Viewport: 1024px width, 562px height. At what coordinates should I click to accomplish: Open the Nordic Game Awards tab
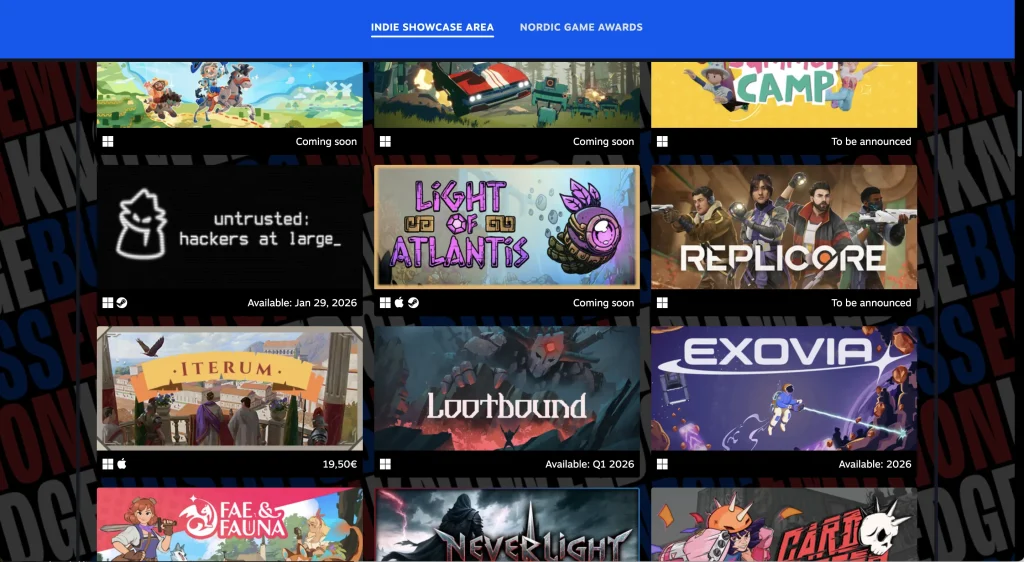(581, 27)
